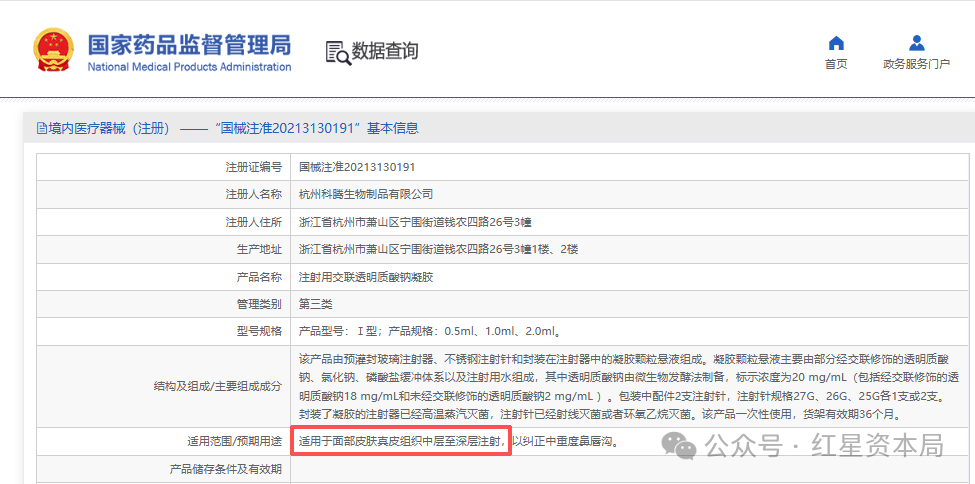Click the WeChat watermark icon
The width and height of the screenshot is (975, 484).
pyautogui.click(x=685, y=444)
